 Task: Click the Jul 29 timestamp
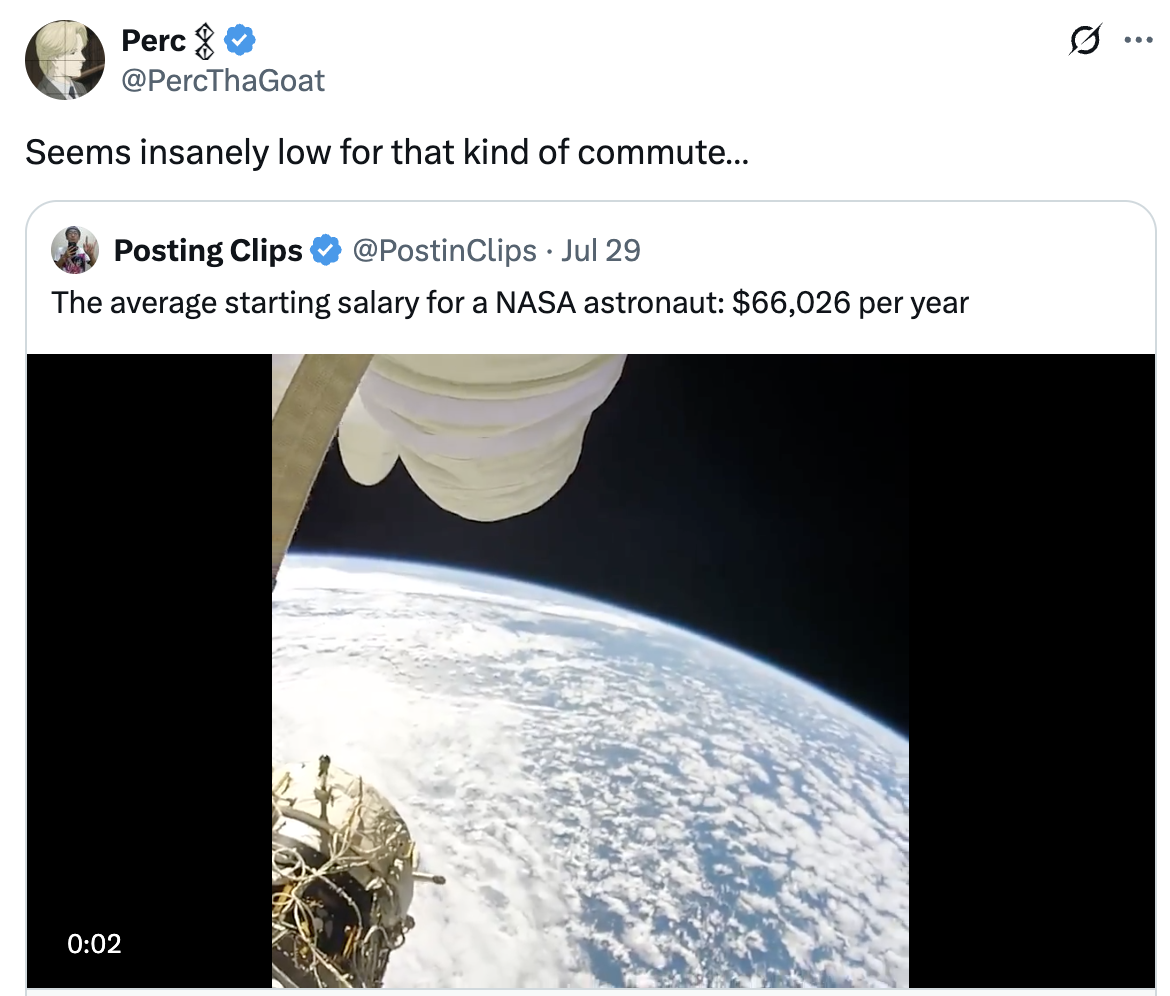coord(601,251)
